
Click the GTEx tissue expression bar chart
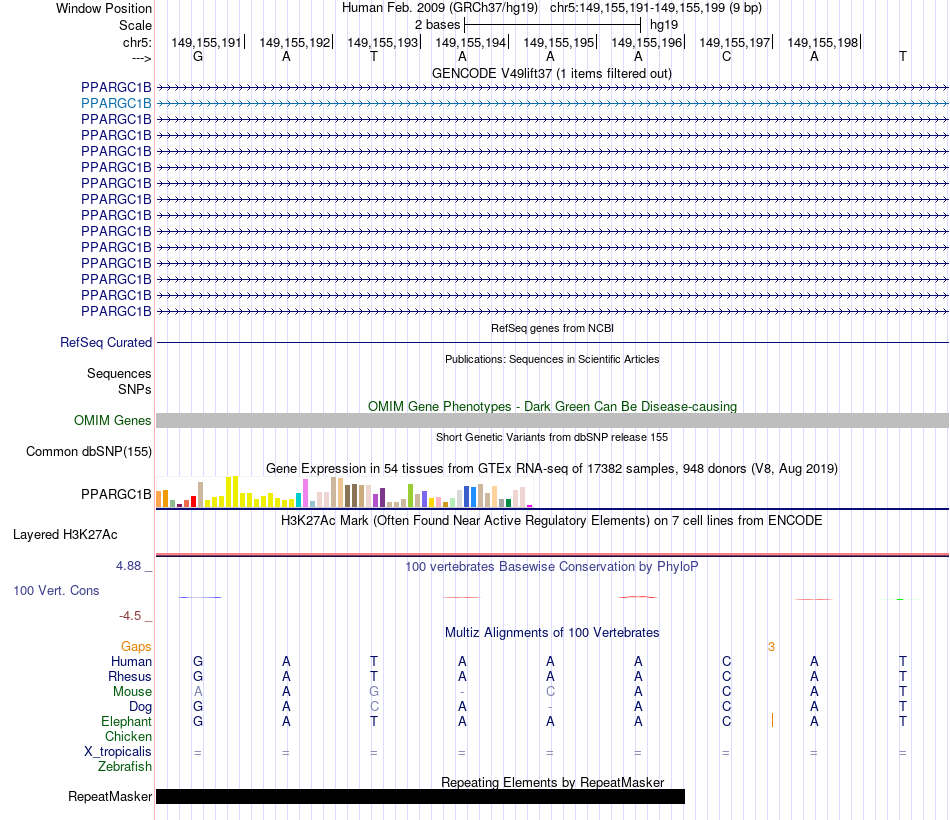[x=344, y=492]
